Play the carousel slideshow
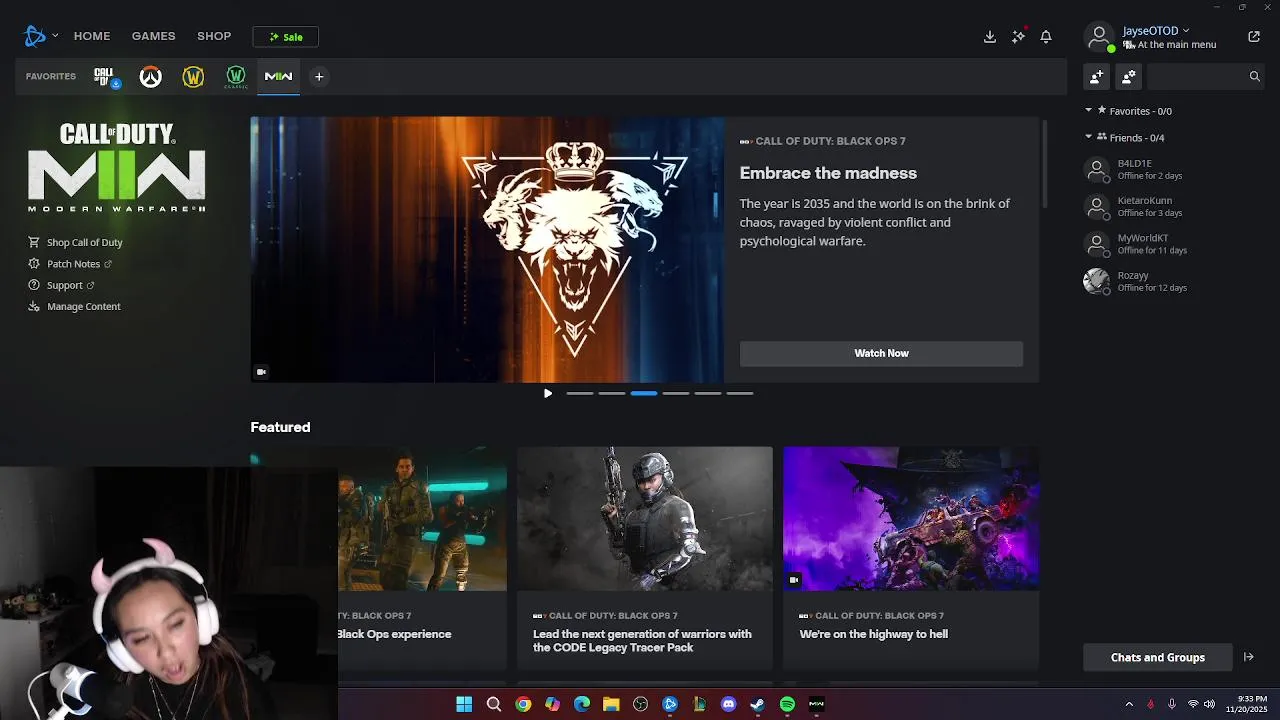1280x720 pixels. [x=548, y=393]
